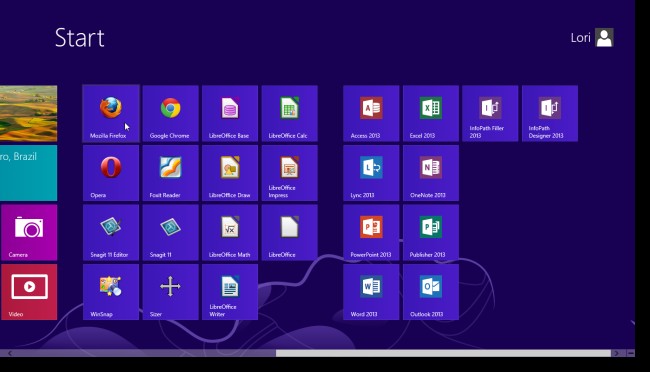Launch the Lync 2013 tile
This screenshot has width=650, height=372.
point(371,173)
